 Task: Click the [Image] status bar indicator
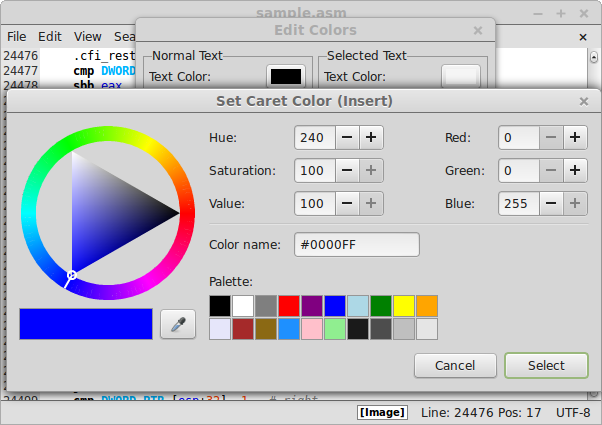382,412
